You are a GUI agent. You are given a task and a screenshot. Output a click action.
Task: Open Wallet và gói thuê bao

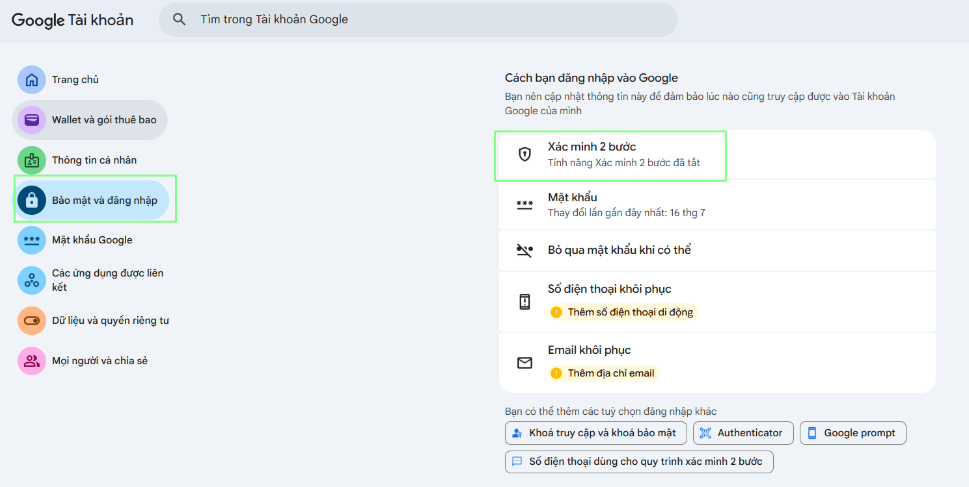tap(90, 120)
